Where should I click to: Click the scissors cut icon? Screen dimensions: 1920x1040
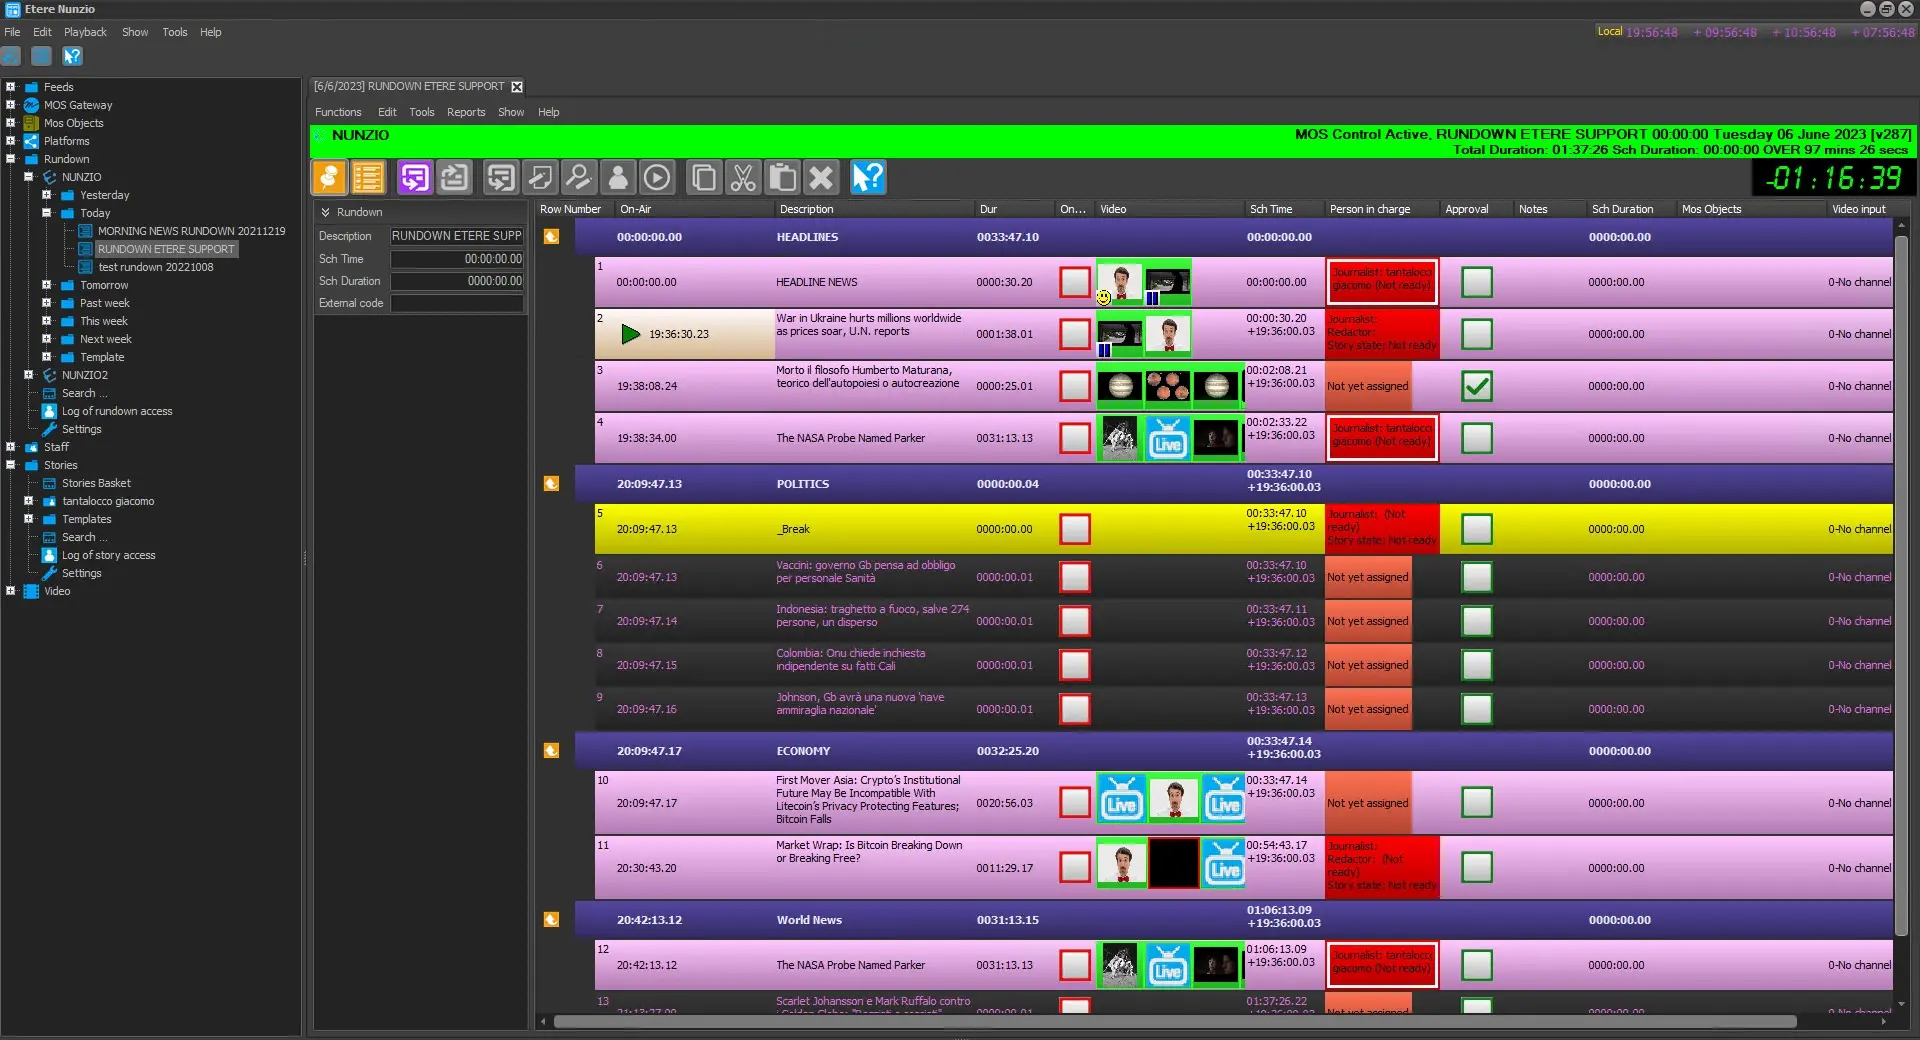tap(742, 178)
